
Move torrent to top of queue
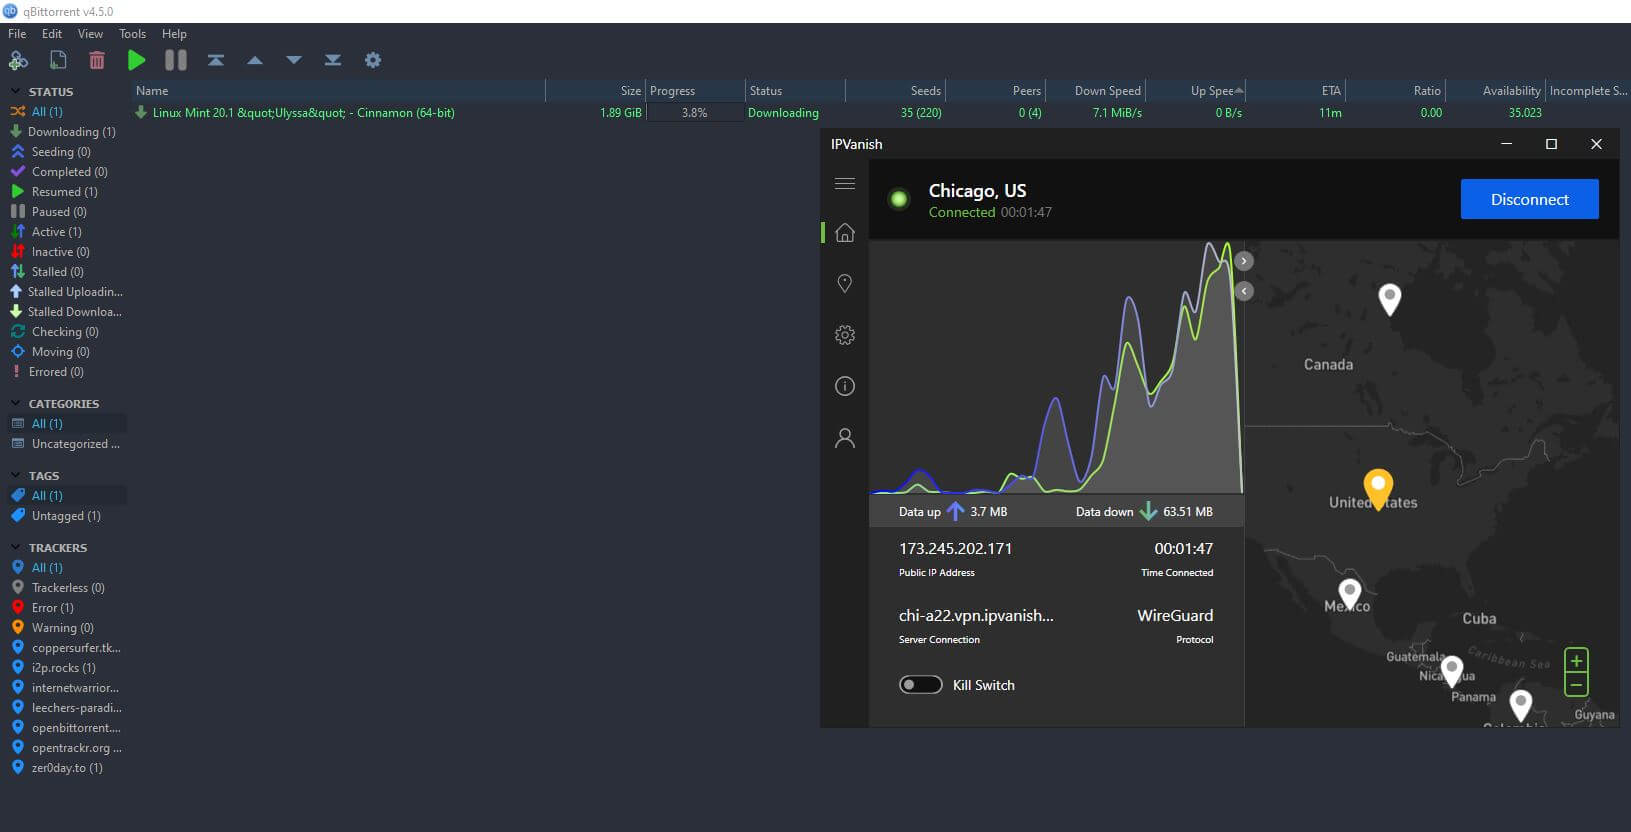[216, 60]
